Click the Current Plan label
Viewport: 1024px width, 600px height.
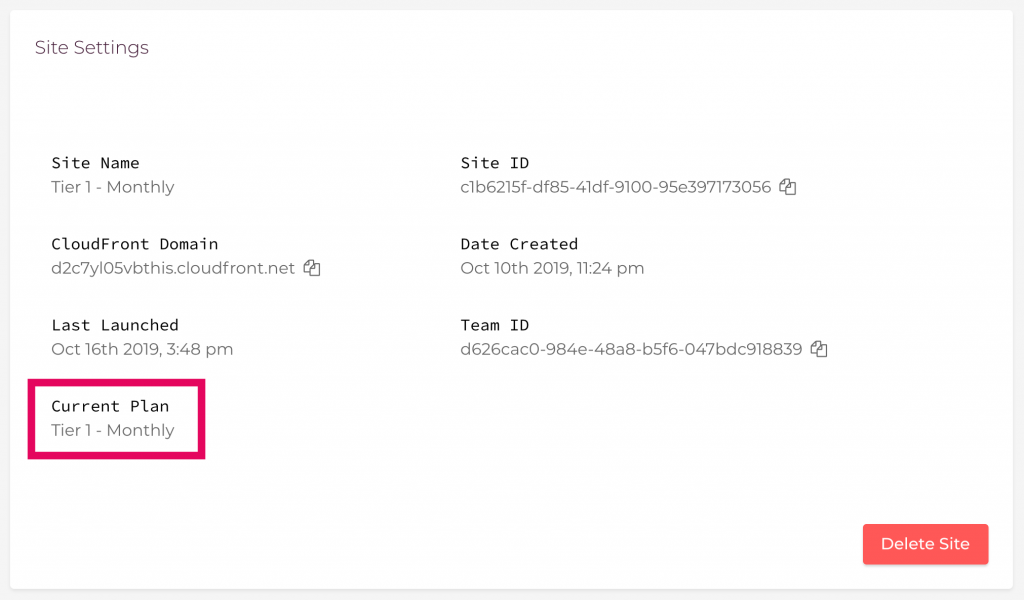point(110,406)
